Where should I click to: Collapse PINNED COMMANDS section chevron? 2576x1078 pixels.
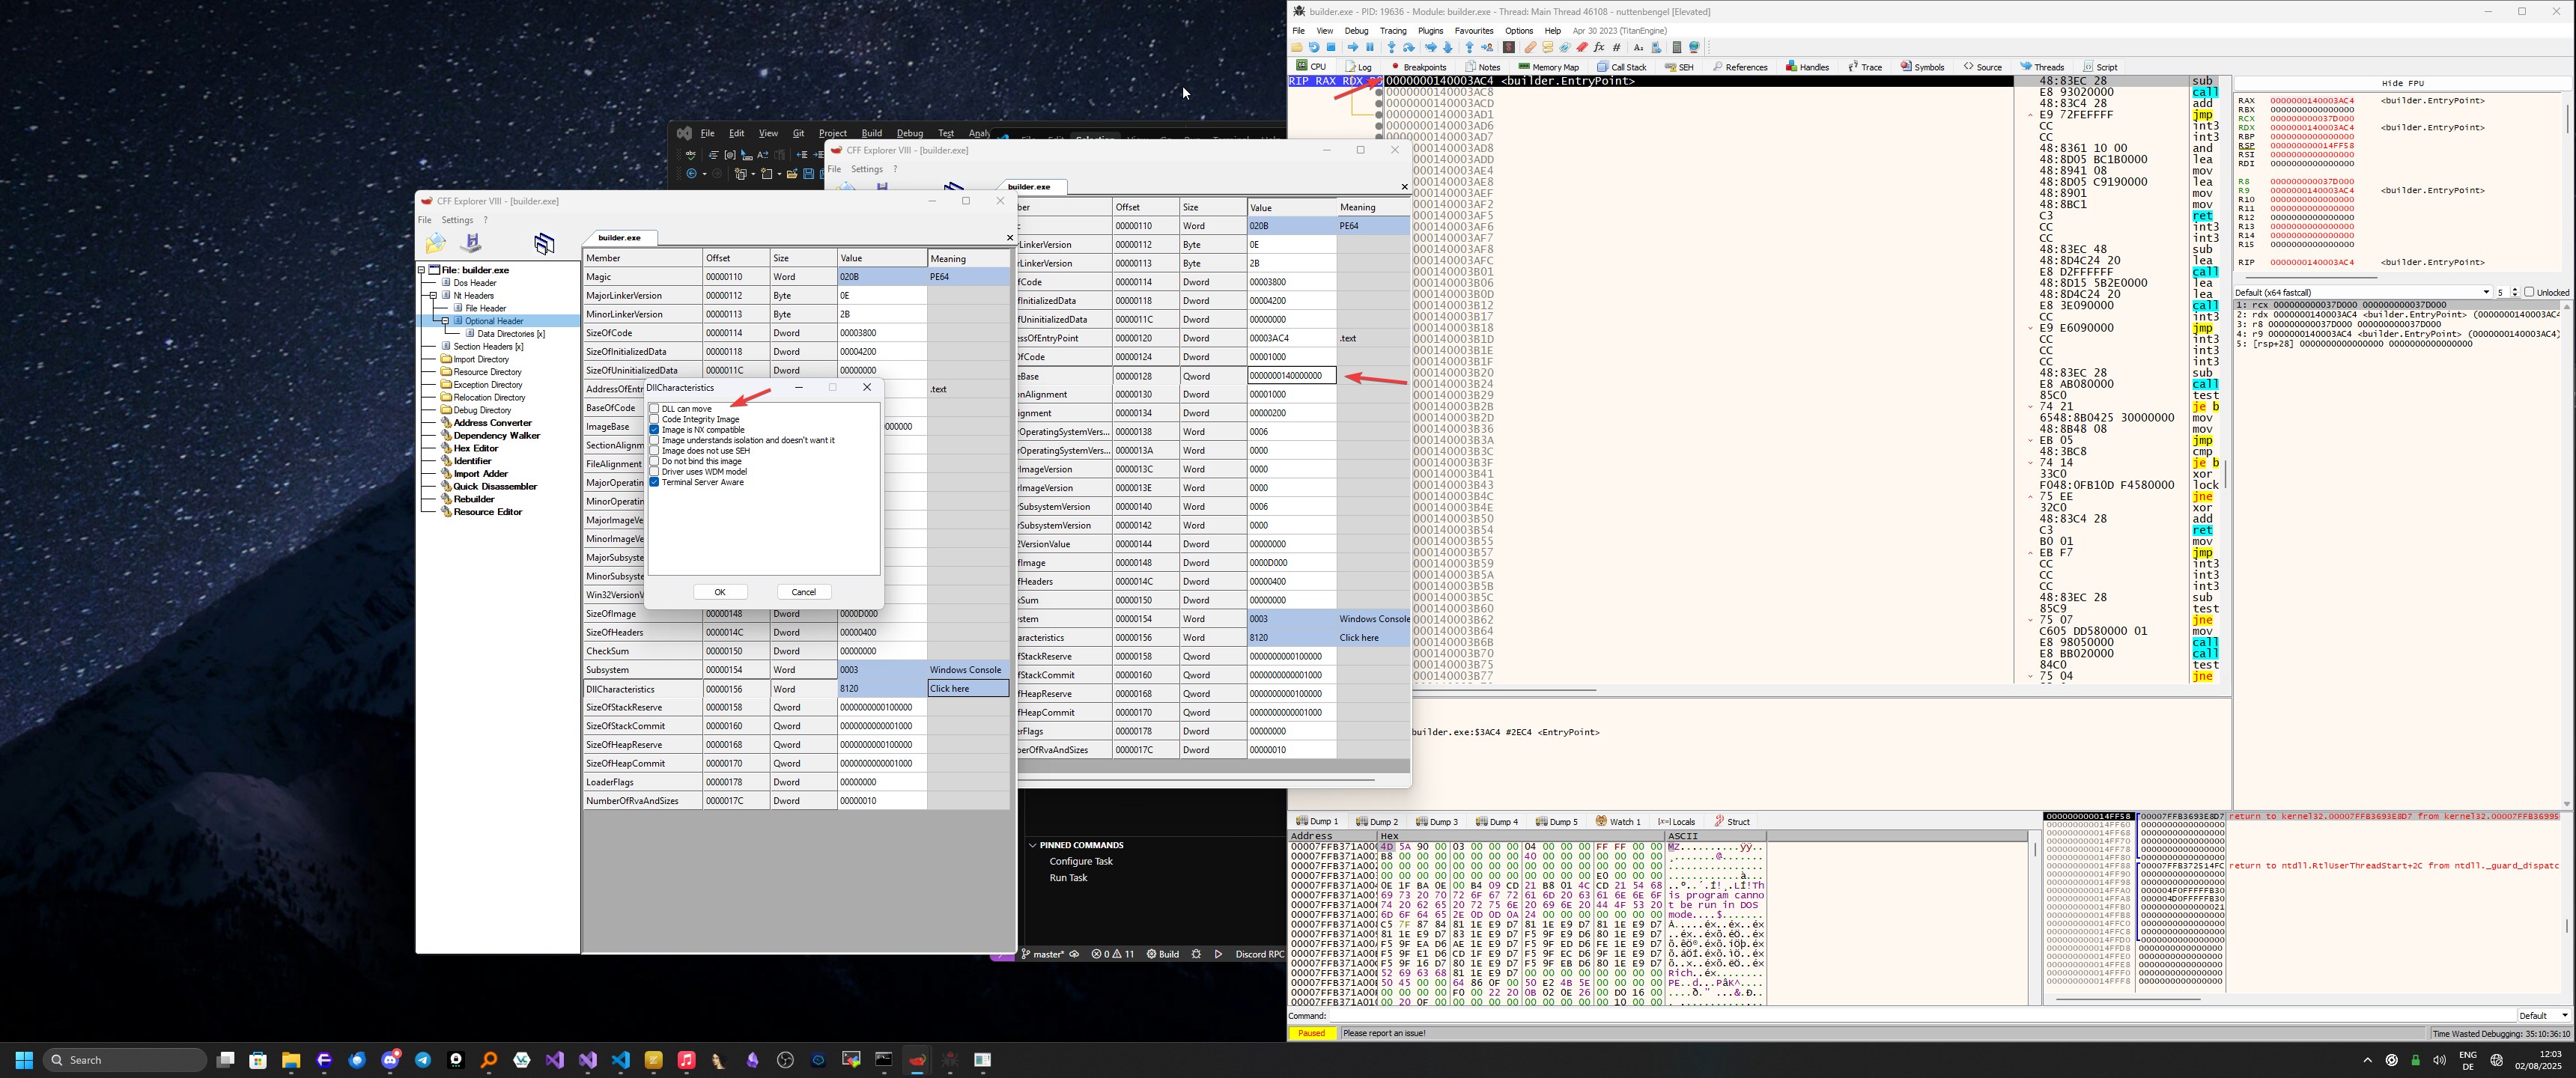tap(1033, 845)
